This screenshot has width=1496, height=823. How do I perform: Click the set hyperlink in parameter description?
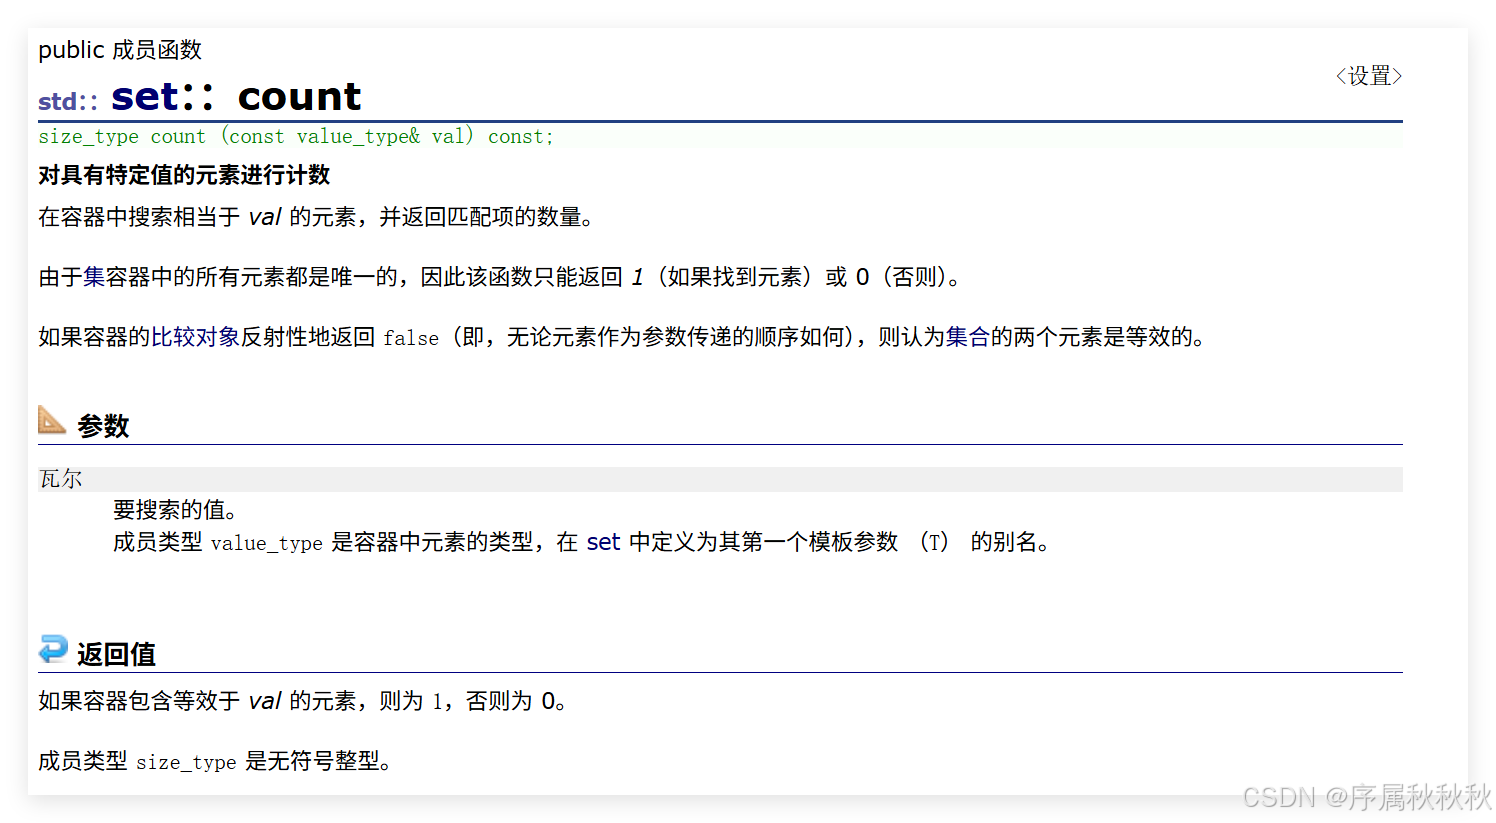tap(603, 541)
